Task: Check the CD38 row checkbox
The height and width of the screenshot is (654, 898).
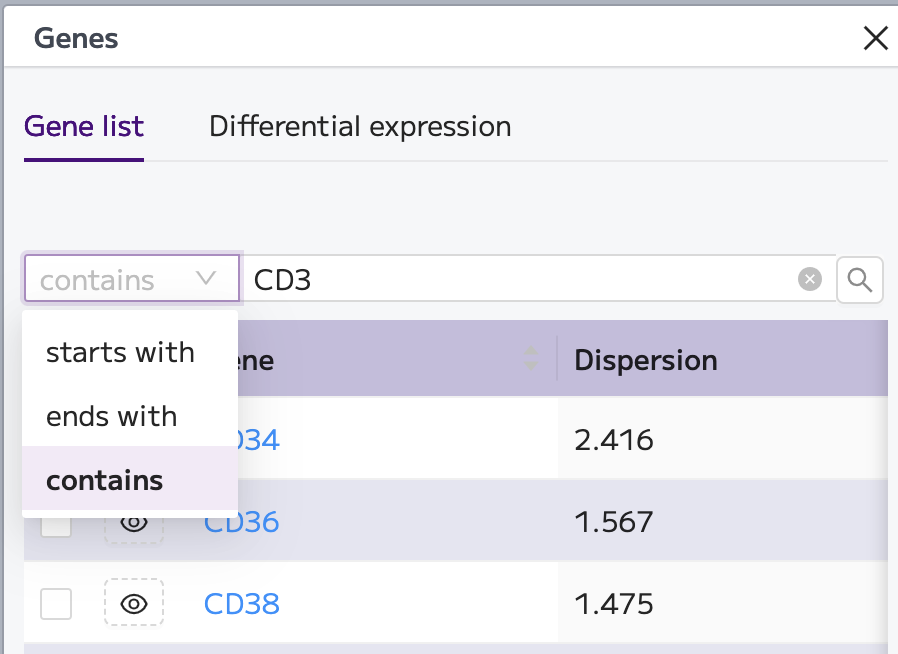Action: pos(56,604)
